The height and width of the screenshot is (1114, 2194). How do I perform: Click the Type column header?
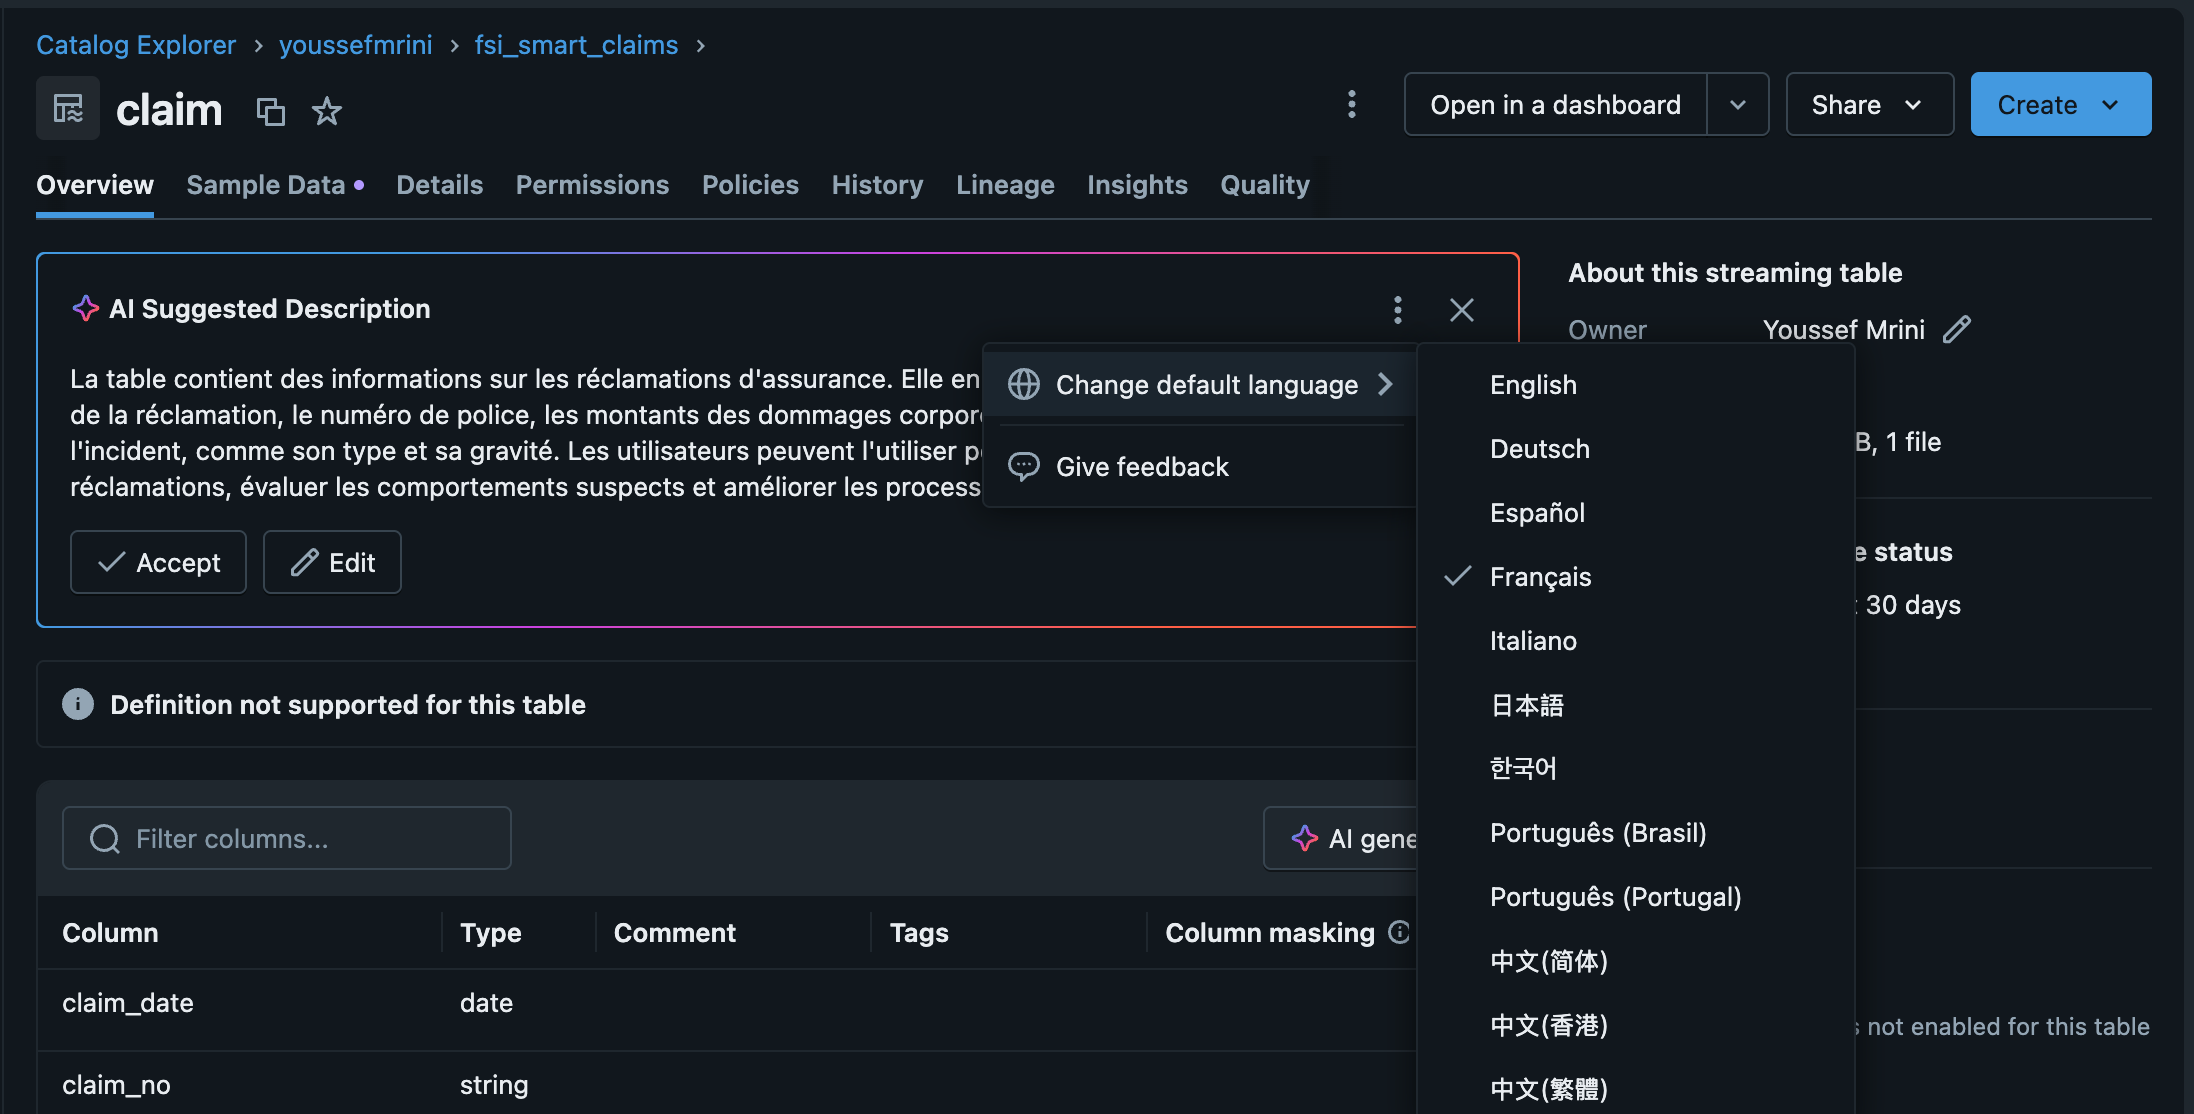490,933
